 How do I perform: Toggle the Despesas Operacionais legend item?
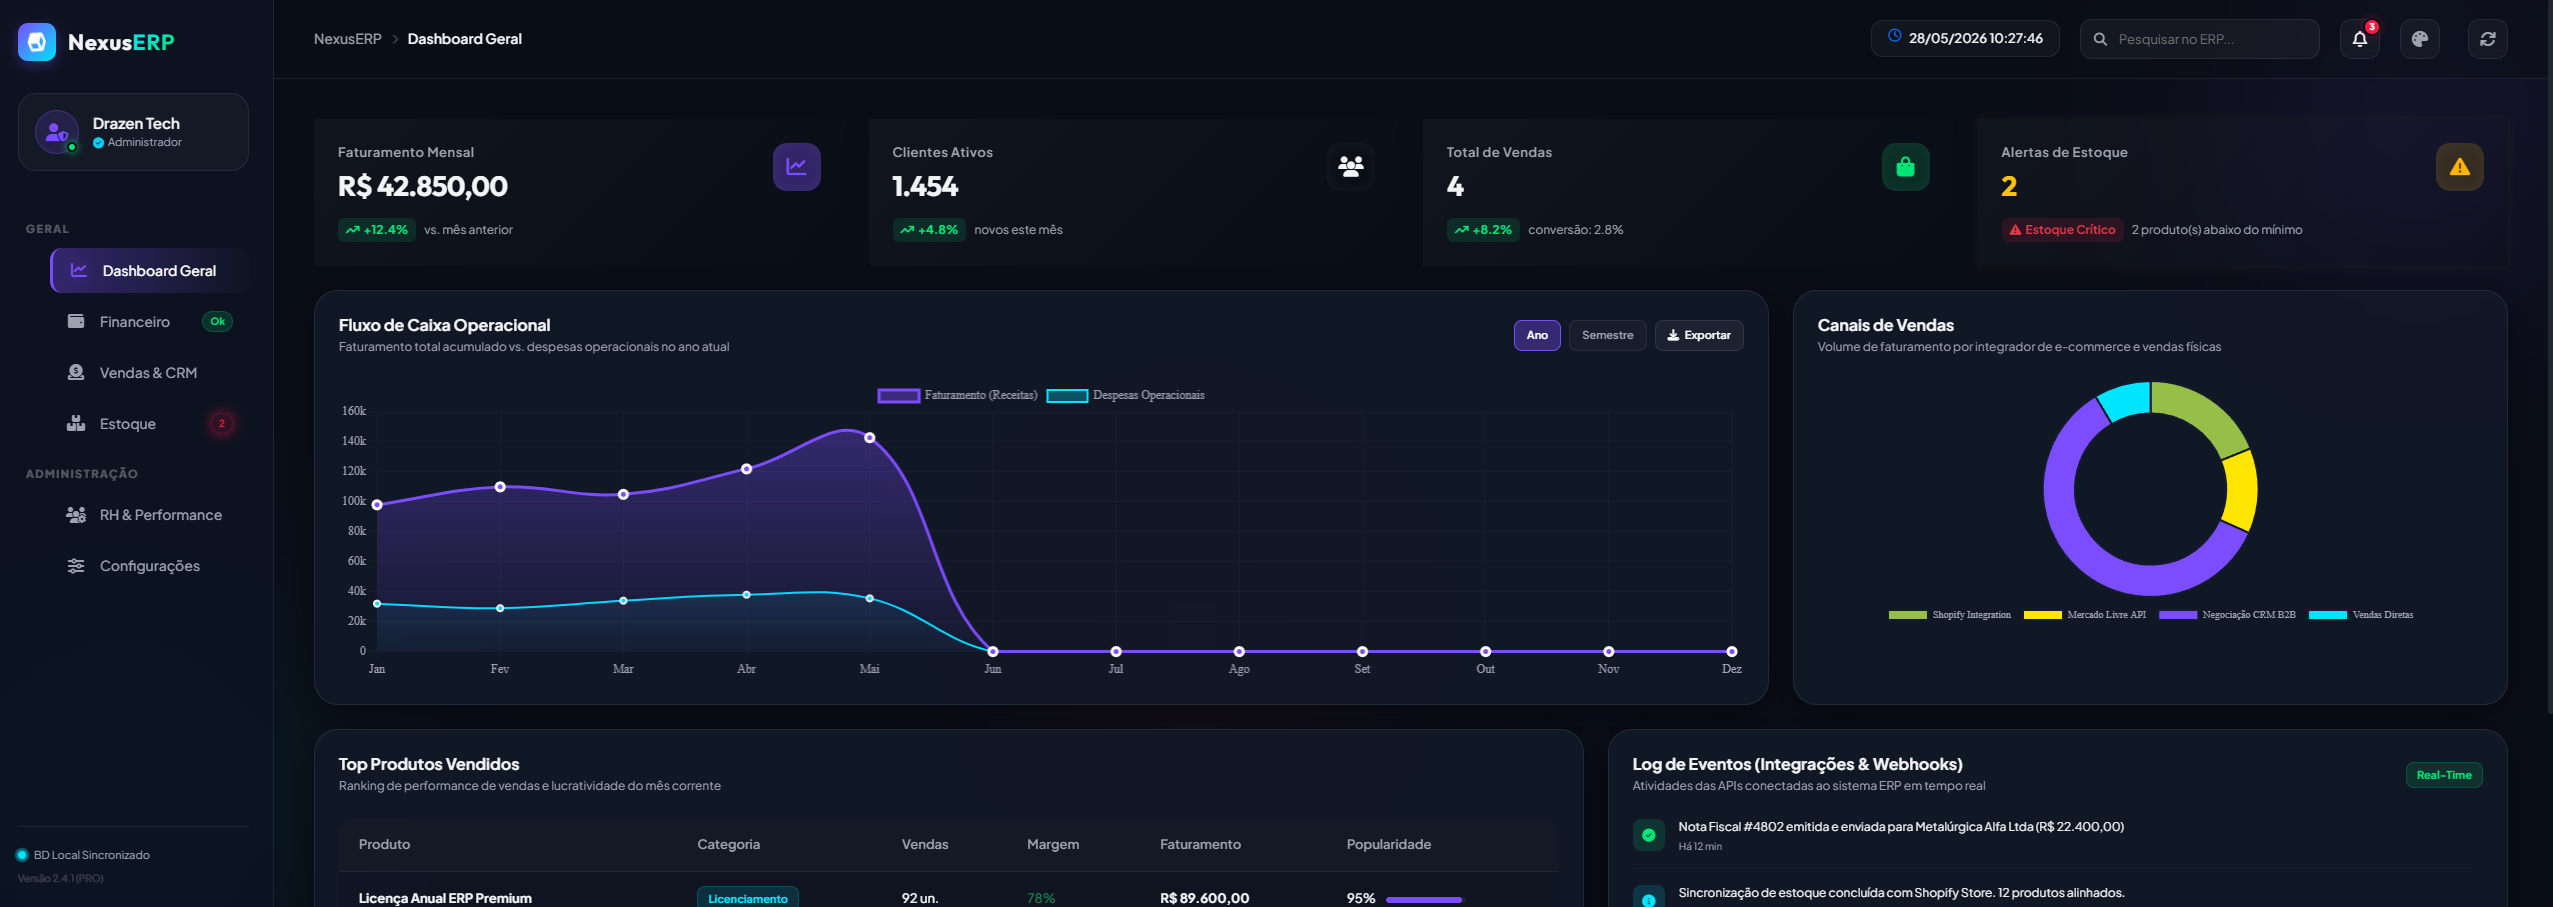click(x=1125, y=396)
